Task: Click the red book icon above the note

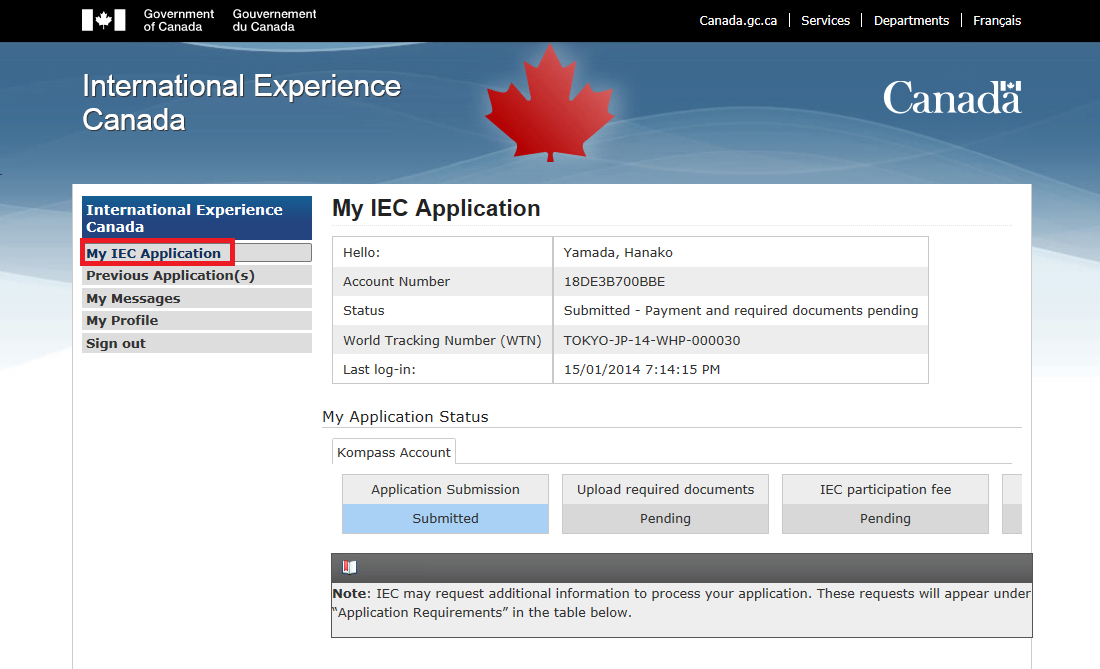Action: pyautogui.click(x=349, y=567)
